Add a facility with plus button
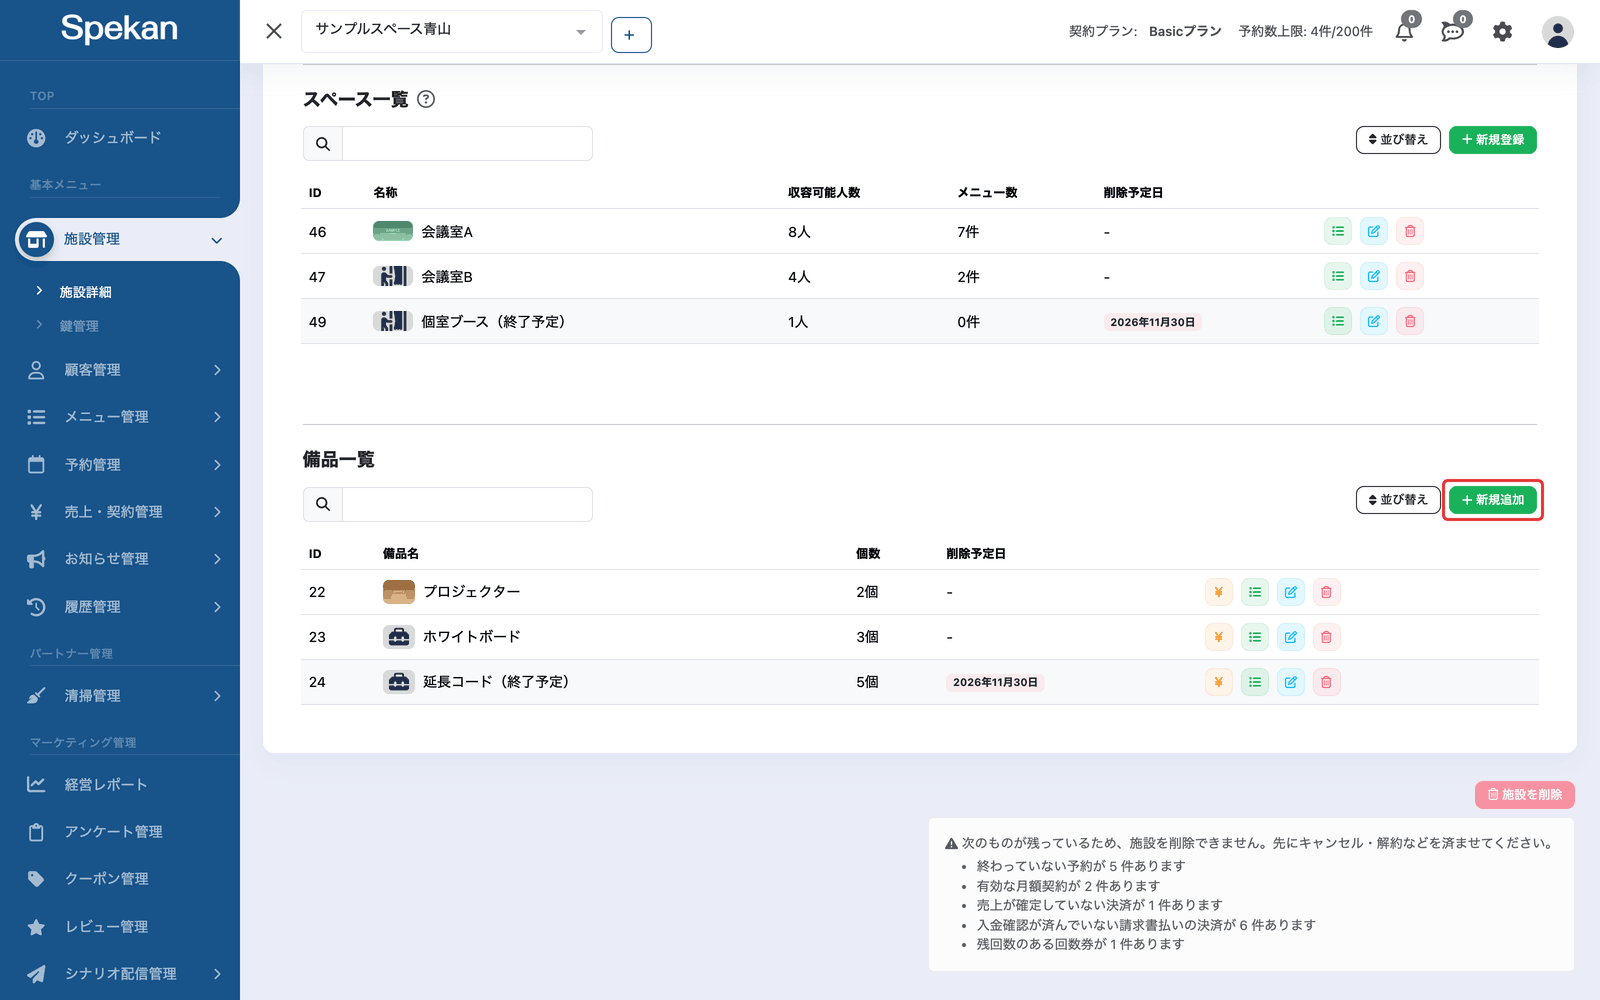Viewport: 1600px width, 1000px height. pos(631,35)
